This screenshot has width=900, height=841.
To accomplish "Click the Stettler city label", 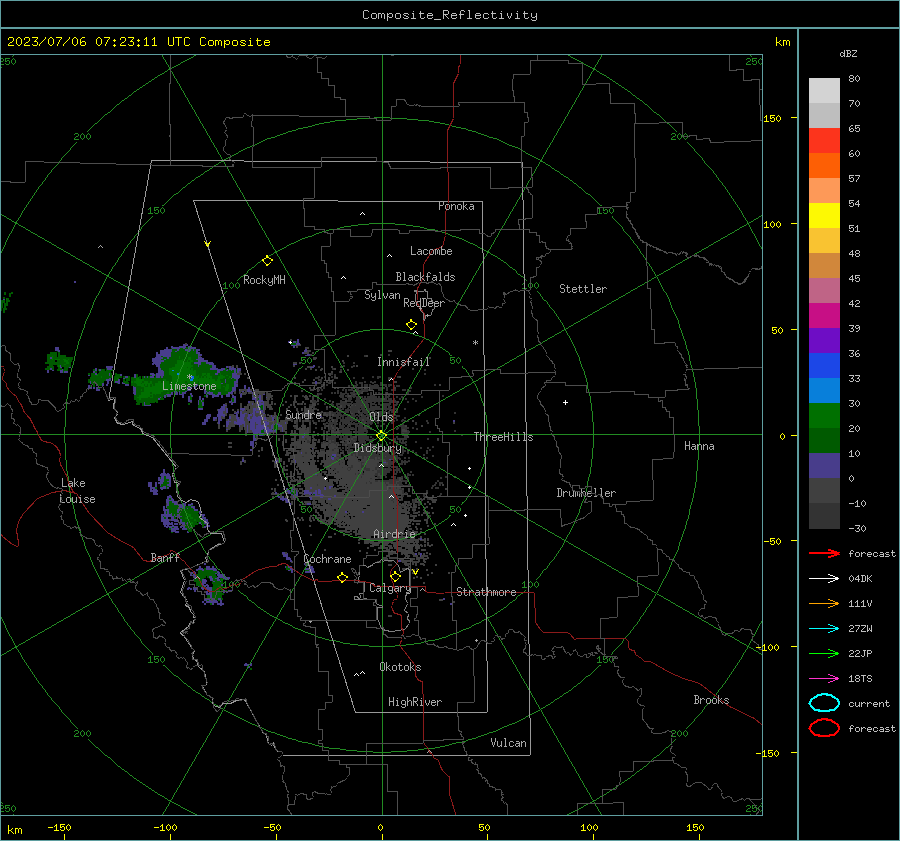I will point(583,289).
